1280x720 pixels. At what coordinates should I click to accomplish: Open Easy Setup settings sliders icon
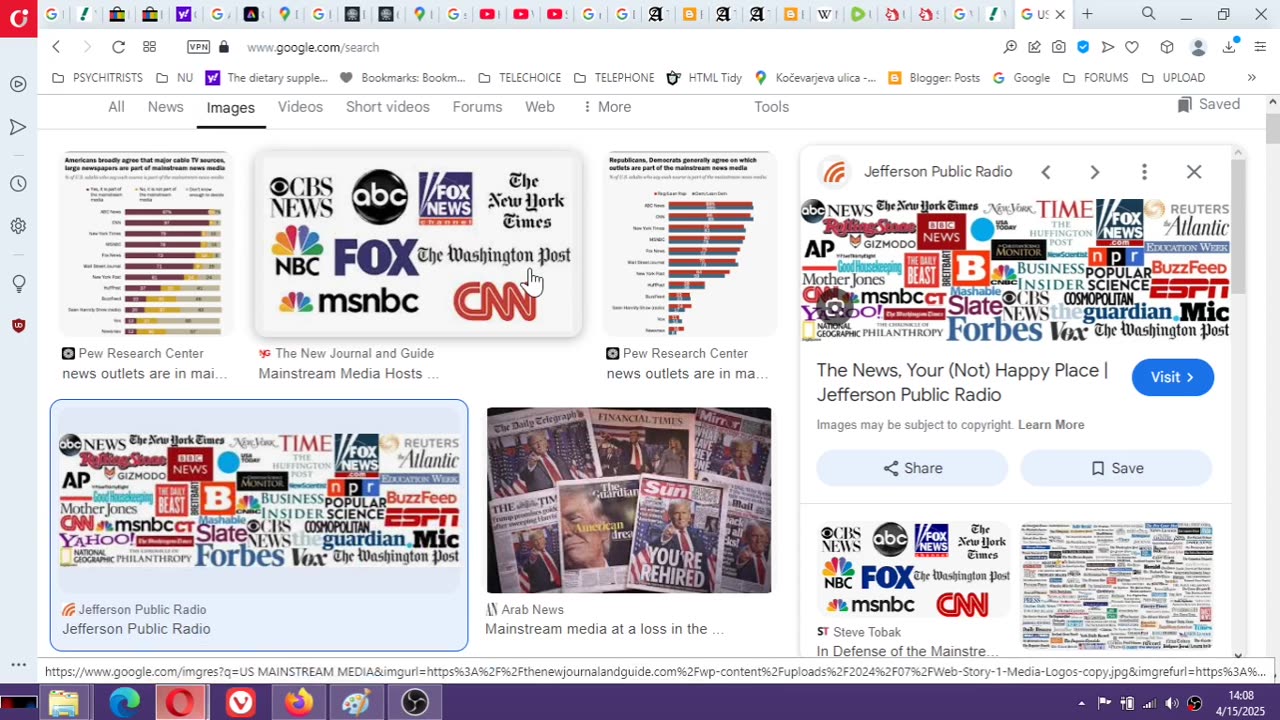point(1260,47)
